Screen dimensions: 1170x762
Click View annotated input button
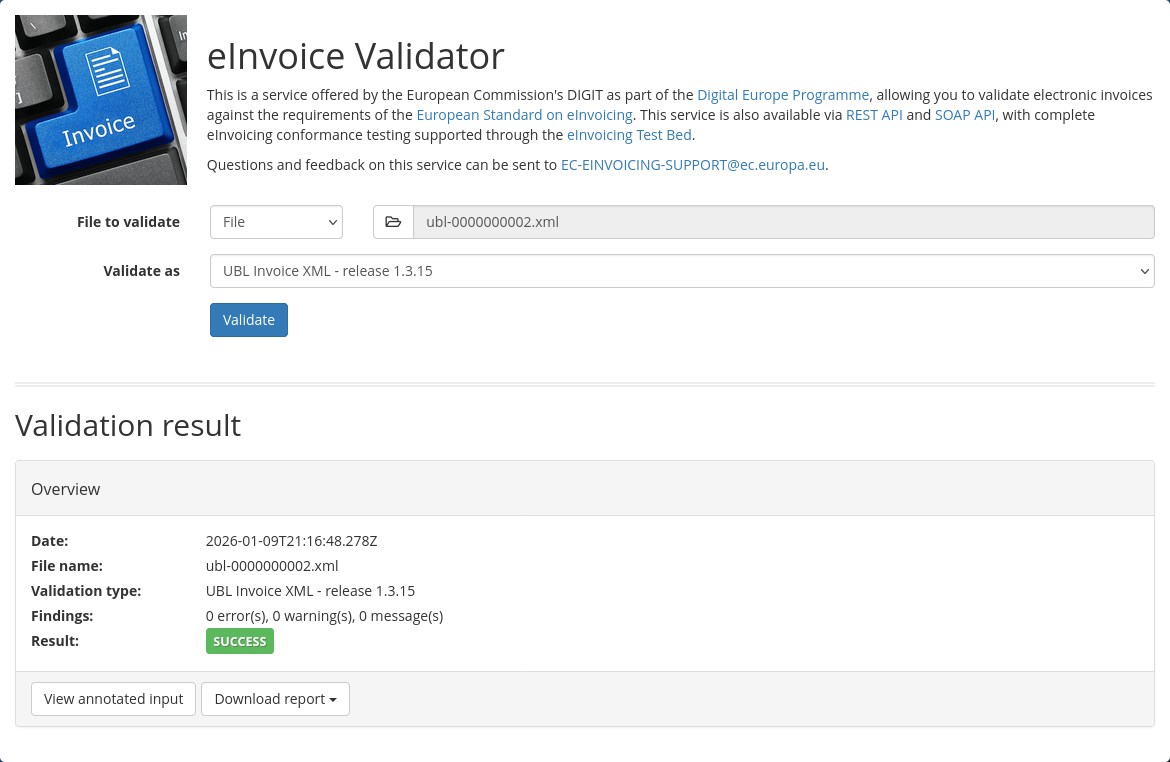(113, 699)
